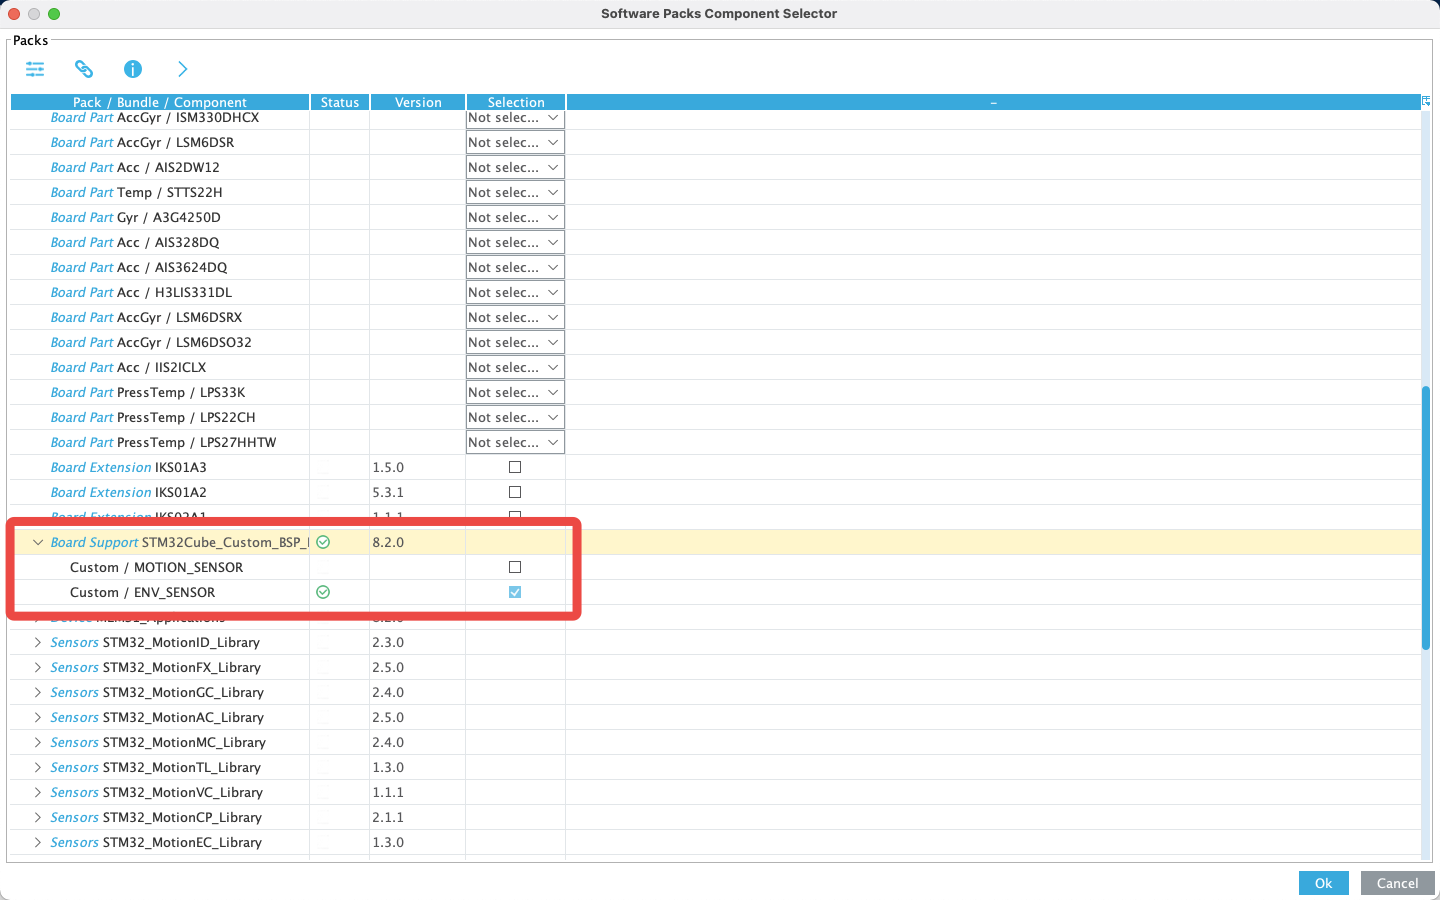Click version 1.1.1 of MotionVC Library

tap(388, 792)
